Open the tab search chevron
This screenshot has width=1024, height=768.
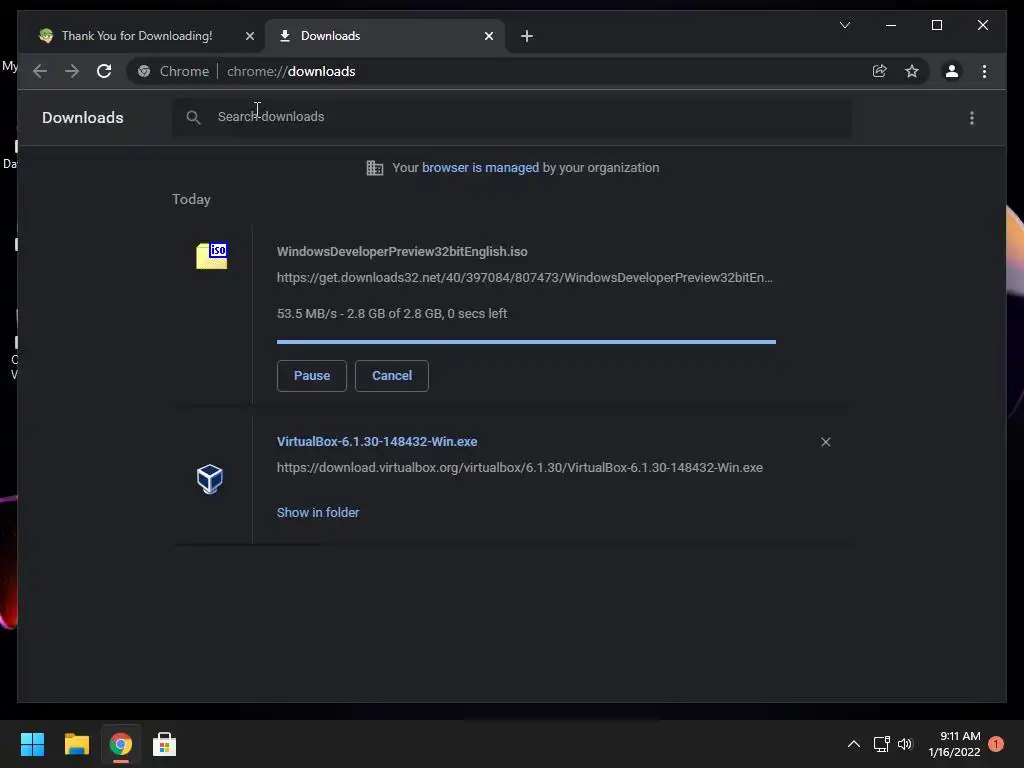pos(844,25)
